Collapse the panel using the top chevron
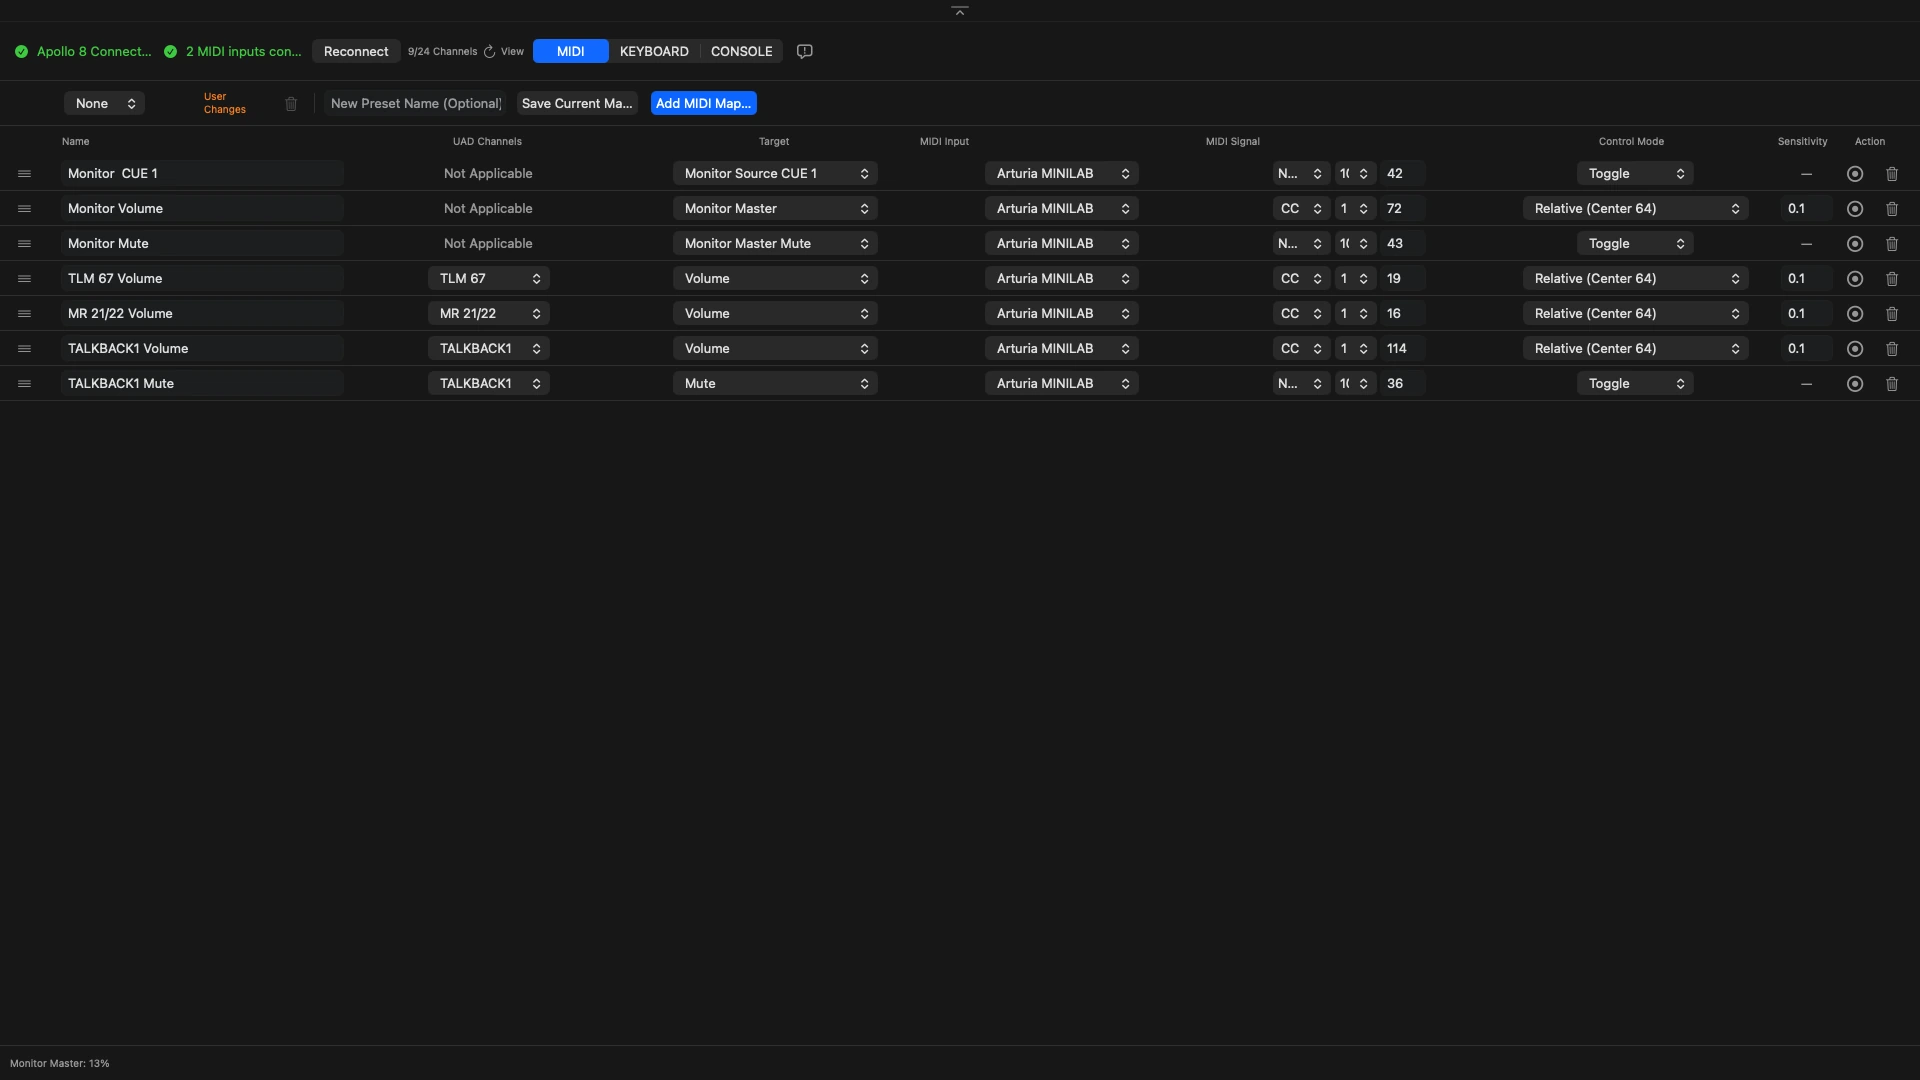The height and width of the screenshot is (1080, 1920). click(x=960, y=11)
